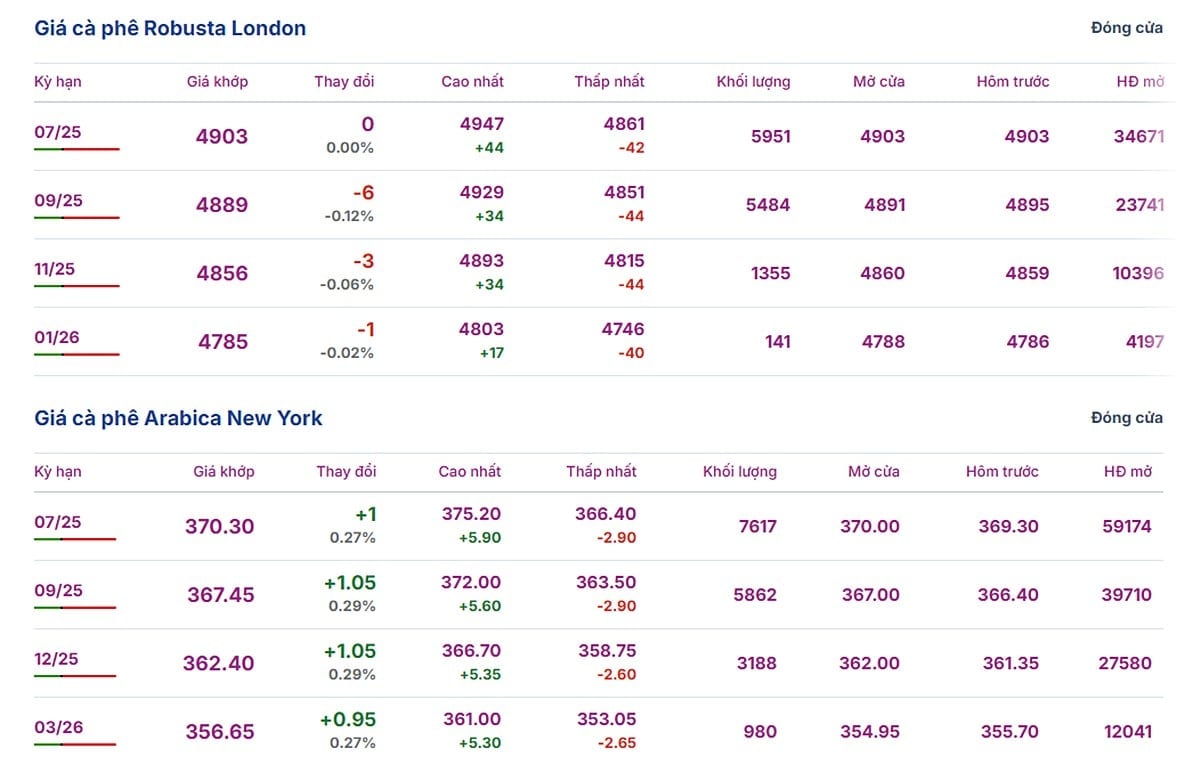Click the 4903 matched price for 07/25
Viewport: 1200px width, 764px height.
[222, 137]
